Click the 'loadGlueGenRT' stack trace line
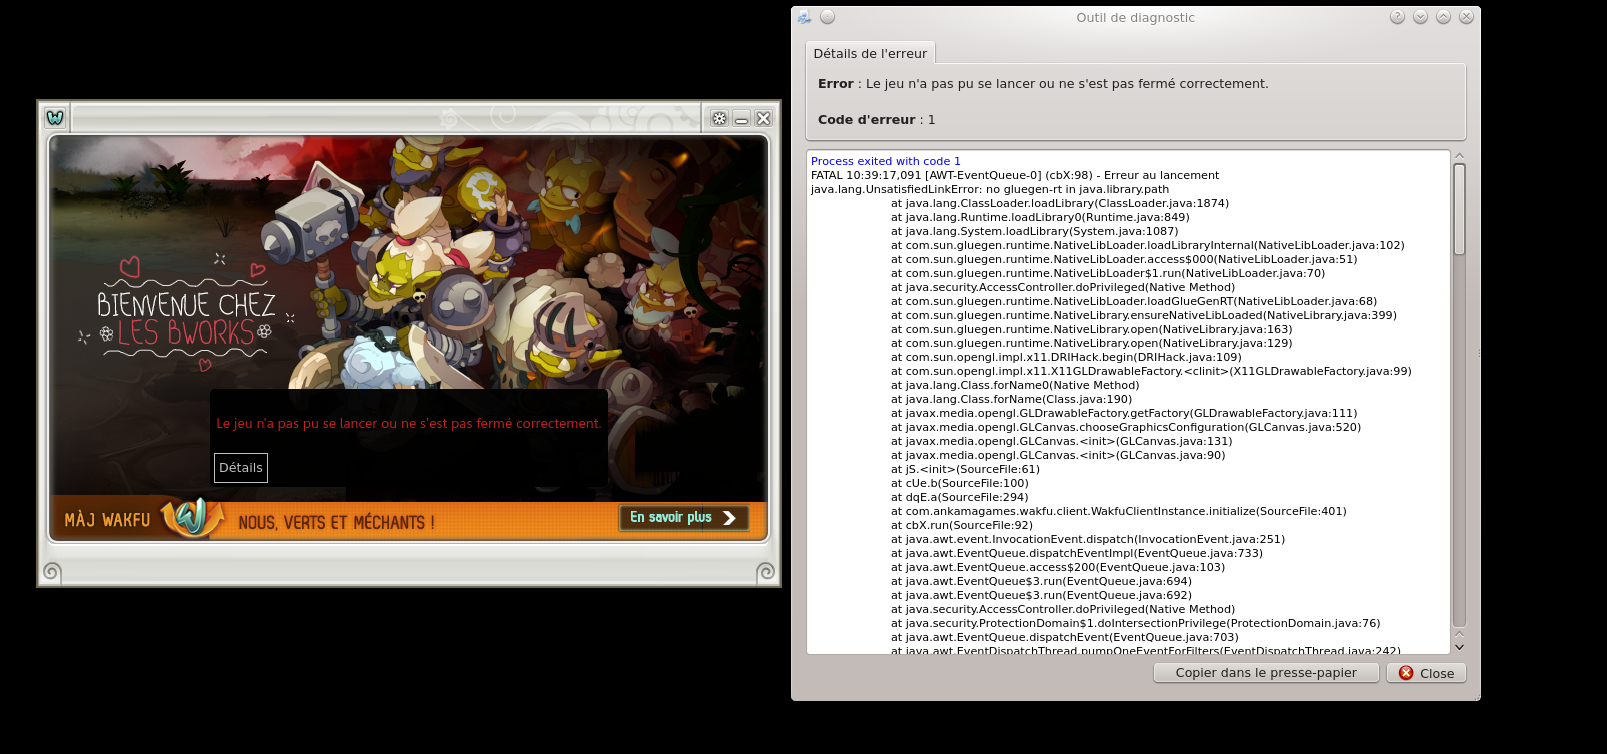Image resolution: width=1607 pixels, height=754 pixels. pyautogui.click(x=1134, y=301)
